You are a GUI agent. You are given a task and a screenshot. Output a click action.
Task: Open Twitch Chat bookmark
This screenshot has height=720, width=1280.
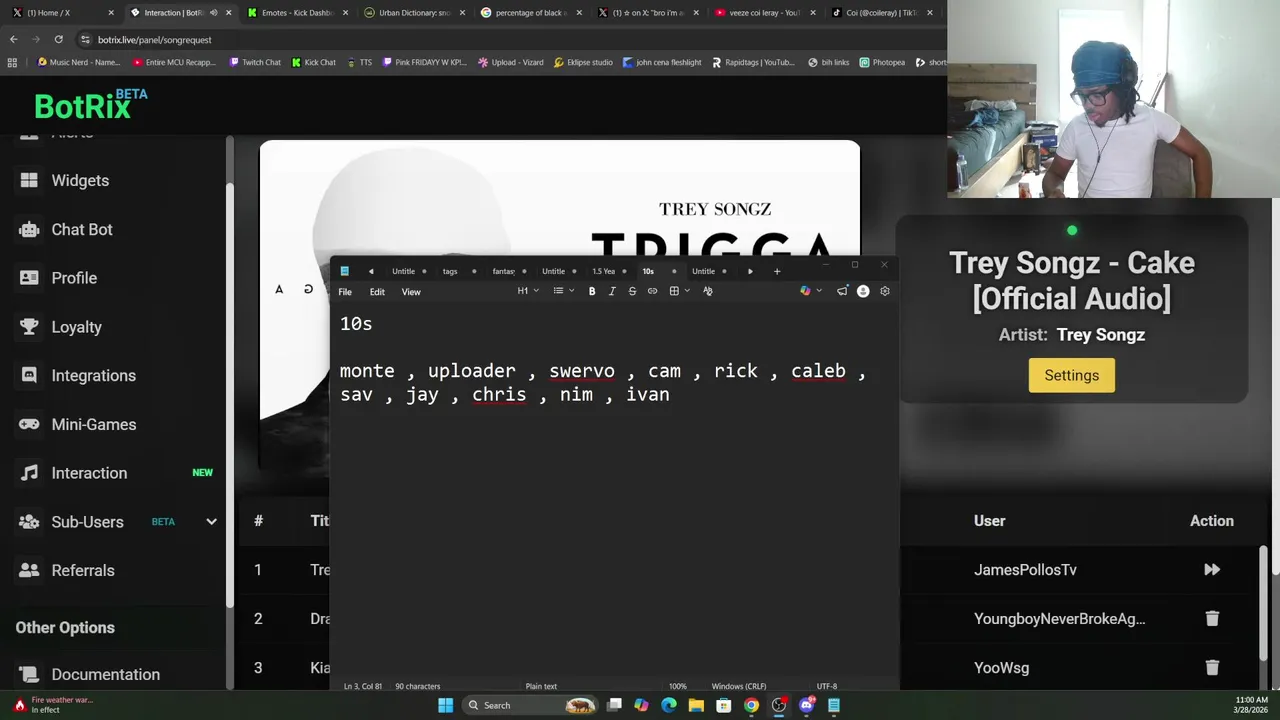point(255,62)
